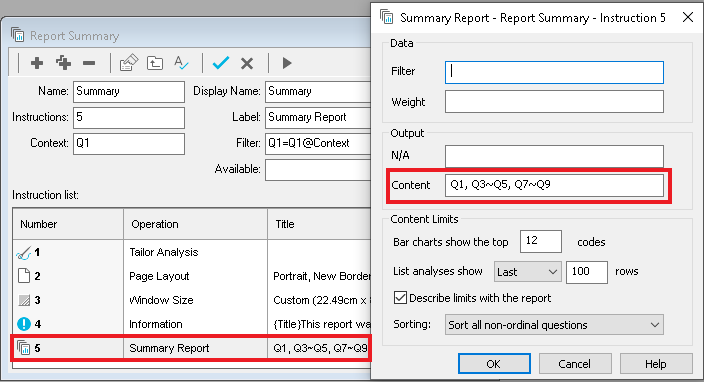This screenshot has height=382, width=704.
Task: Click the Weight input field
Action: coord(554,101)
